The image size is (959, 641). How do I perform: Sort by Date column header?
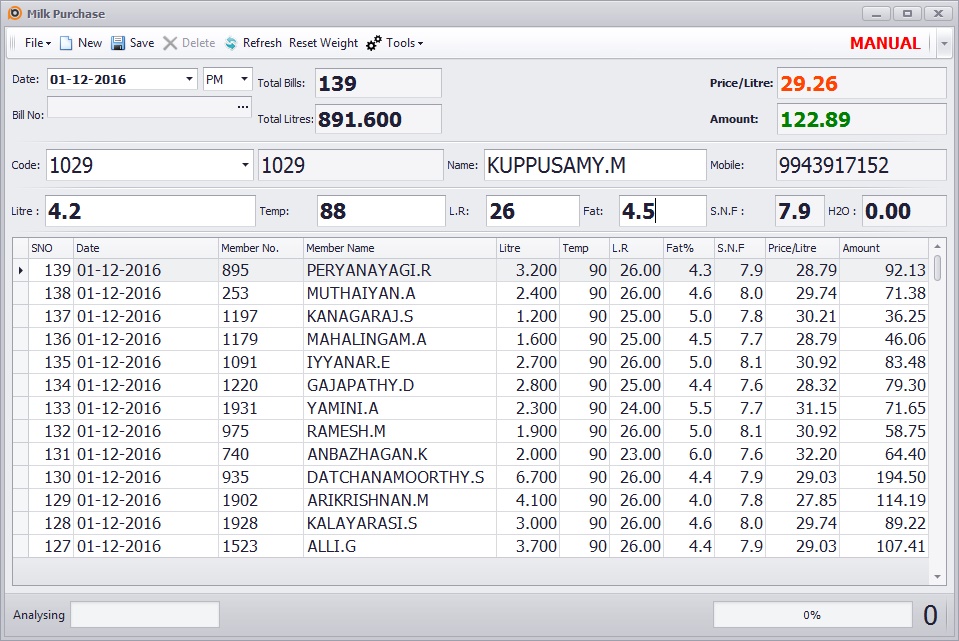(146, 248)
